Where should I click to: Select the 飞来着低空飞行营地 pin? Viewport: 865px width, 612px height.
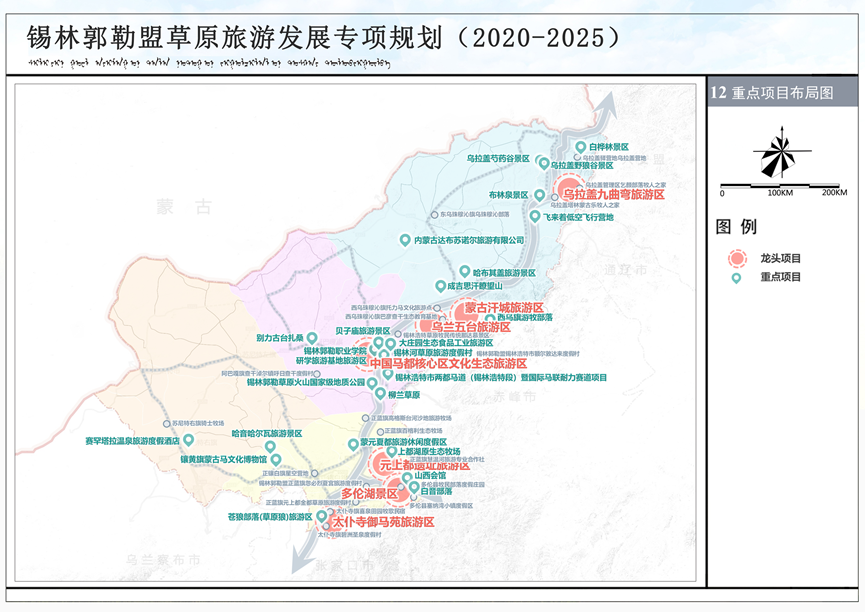[536, 216]
